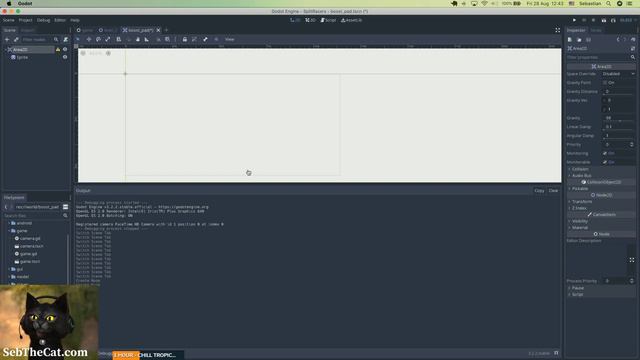Switch to the Script workspace
The width and height of the screenshot is (640, 360).
[x=328, y=20]
